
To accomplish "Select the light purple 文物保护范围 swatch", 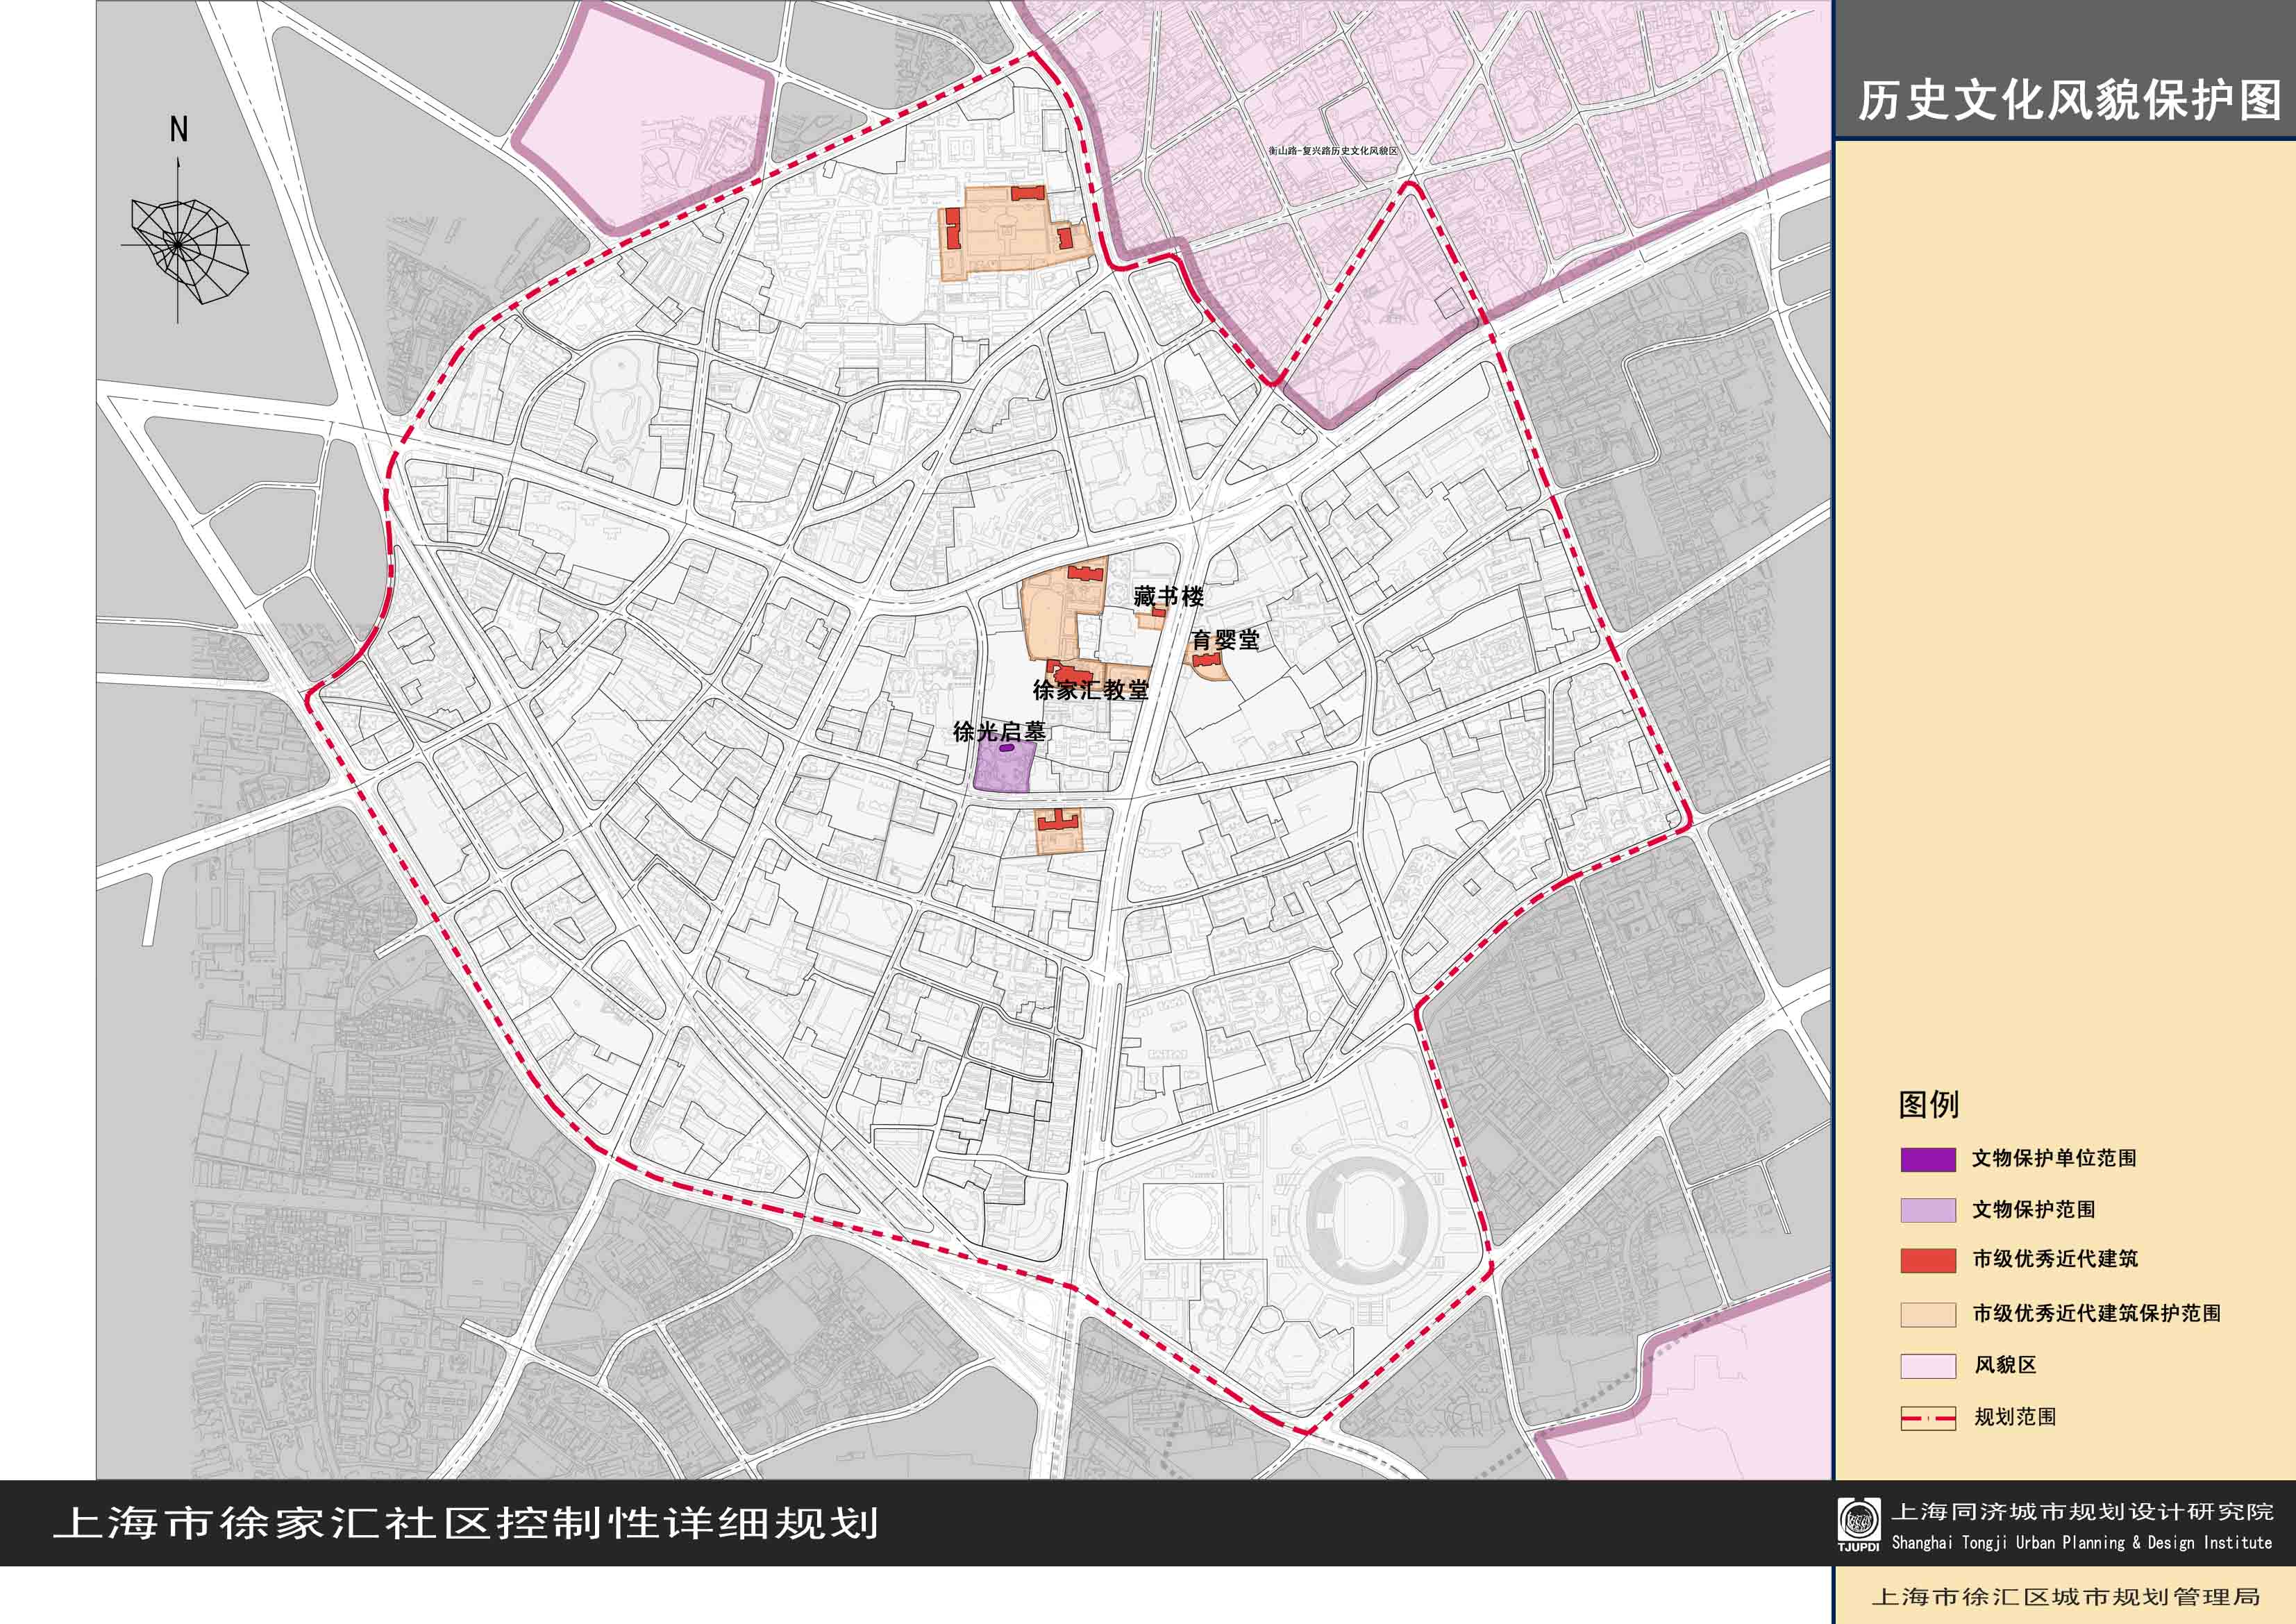I will pos(1927,1210).
